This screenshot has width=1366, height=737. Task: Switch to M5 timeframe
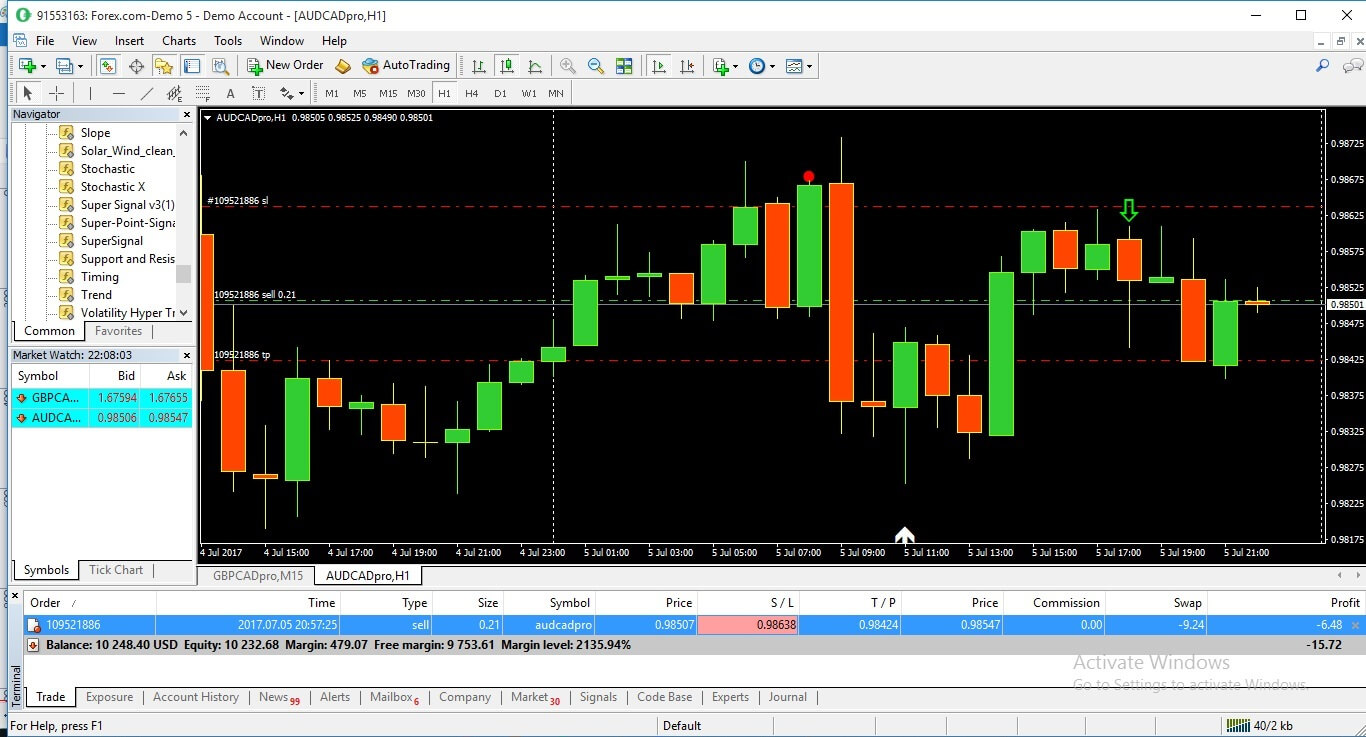tap(360, 93)
